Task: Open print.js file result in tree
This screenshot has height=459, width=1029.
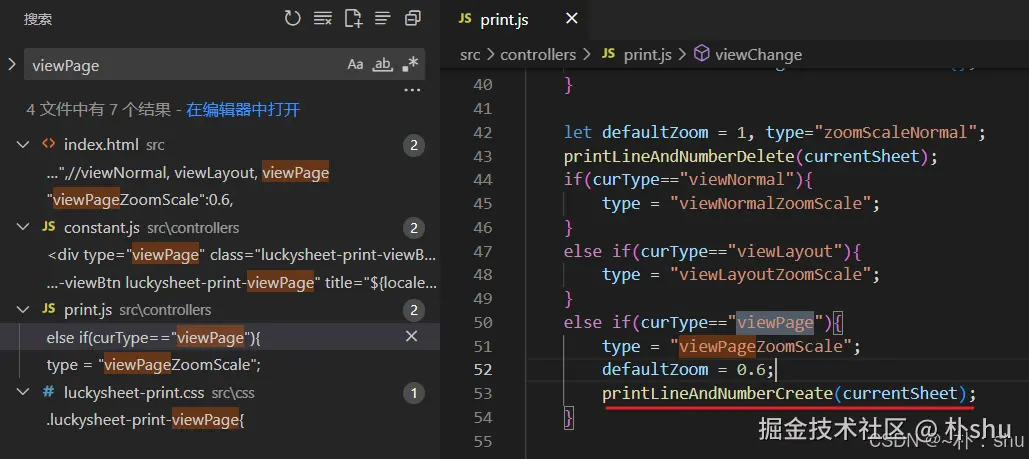Action: coord(88,310)
